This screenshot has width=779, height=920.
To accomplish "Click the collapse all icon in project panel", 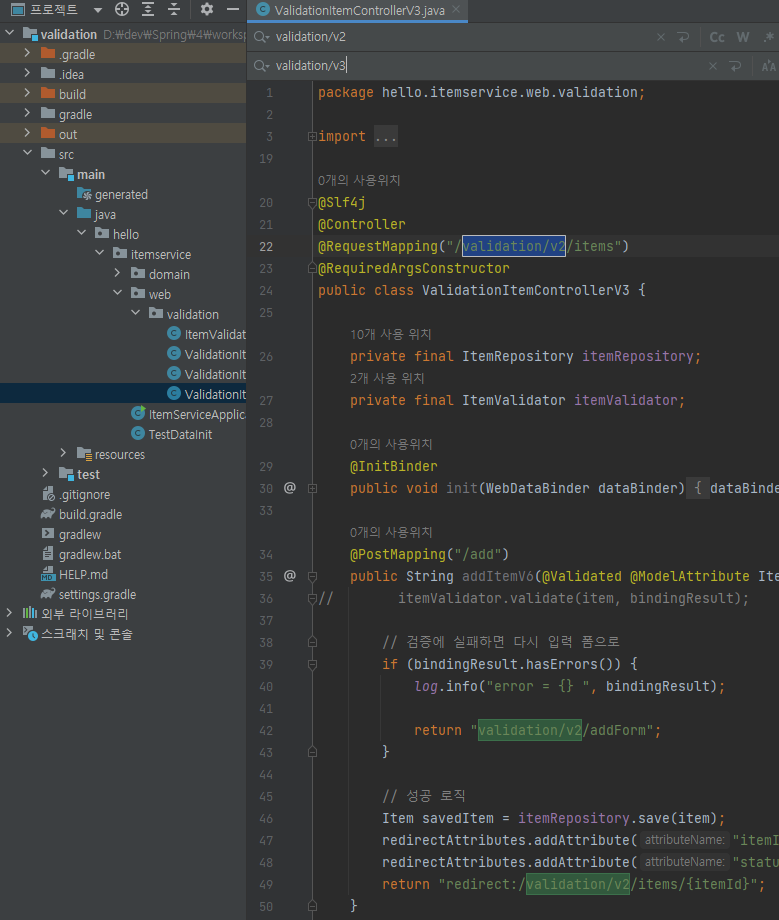I will [174, 9].
